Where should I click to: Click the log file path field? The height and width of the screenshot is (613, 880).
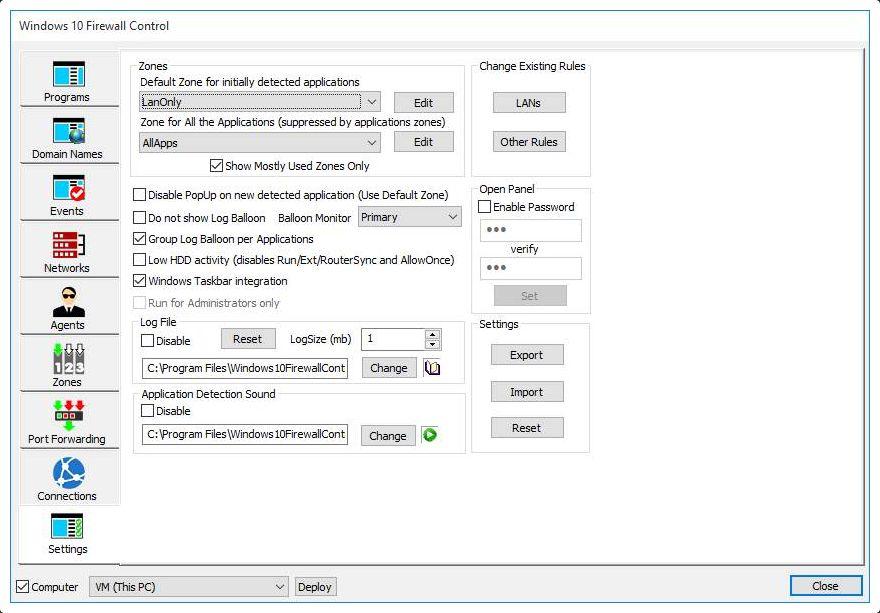245,368
